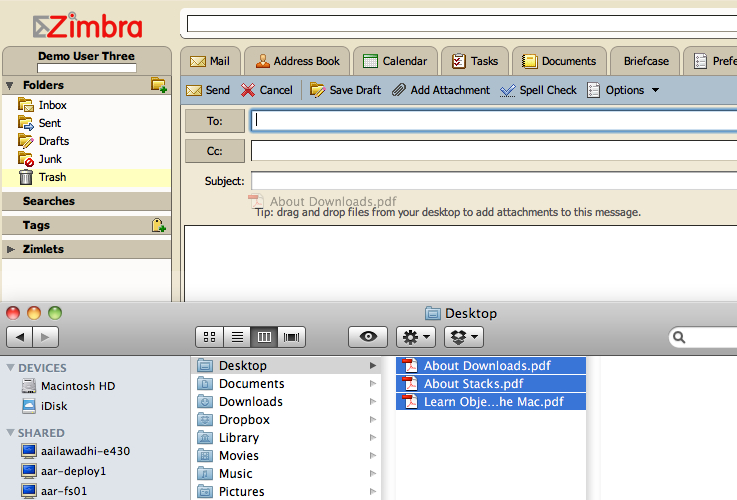Add a new tag with Tags plus icon
The height and width of the screenshot is (500, 737).
[x=159, y=225]
